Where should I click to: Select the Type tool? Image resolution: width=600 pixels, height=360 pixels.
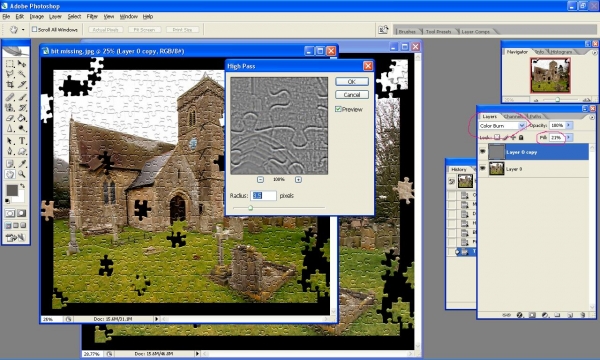tap(22, 141)
